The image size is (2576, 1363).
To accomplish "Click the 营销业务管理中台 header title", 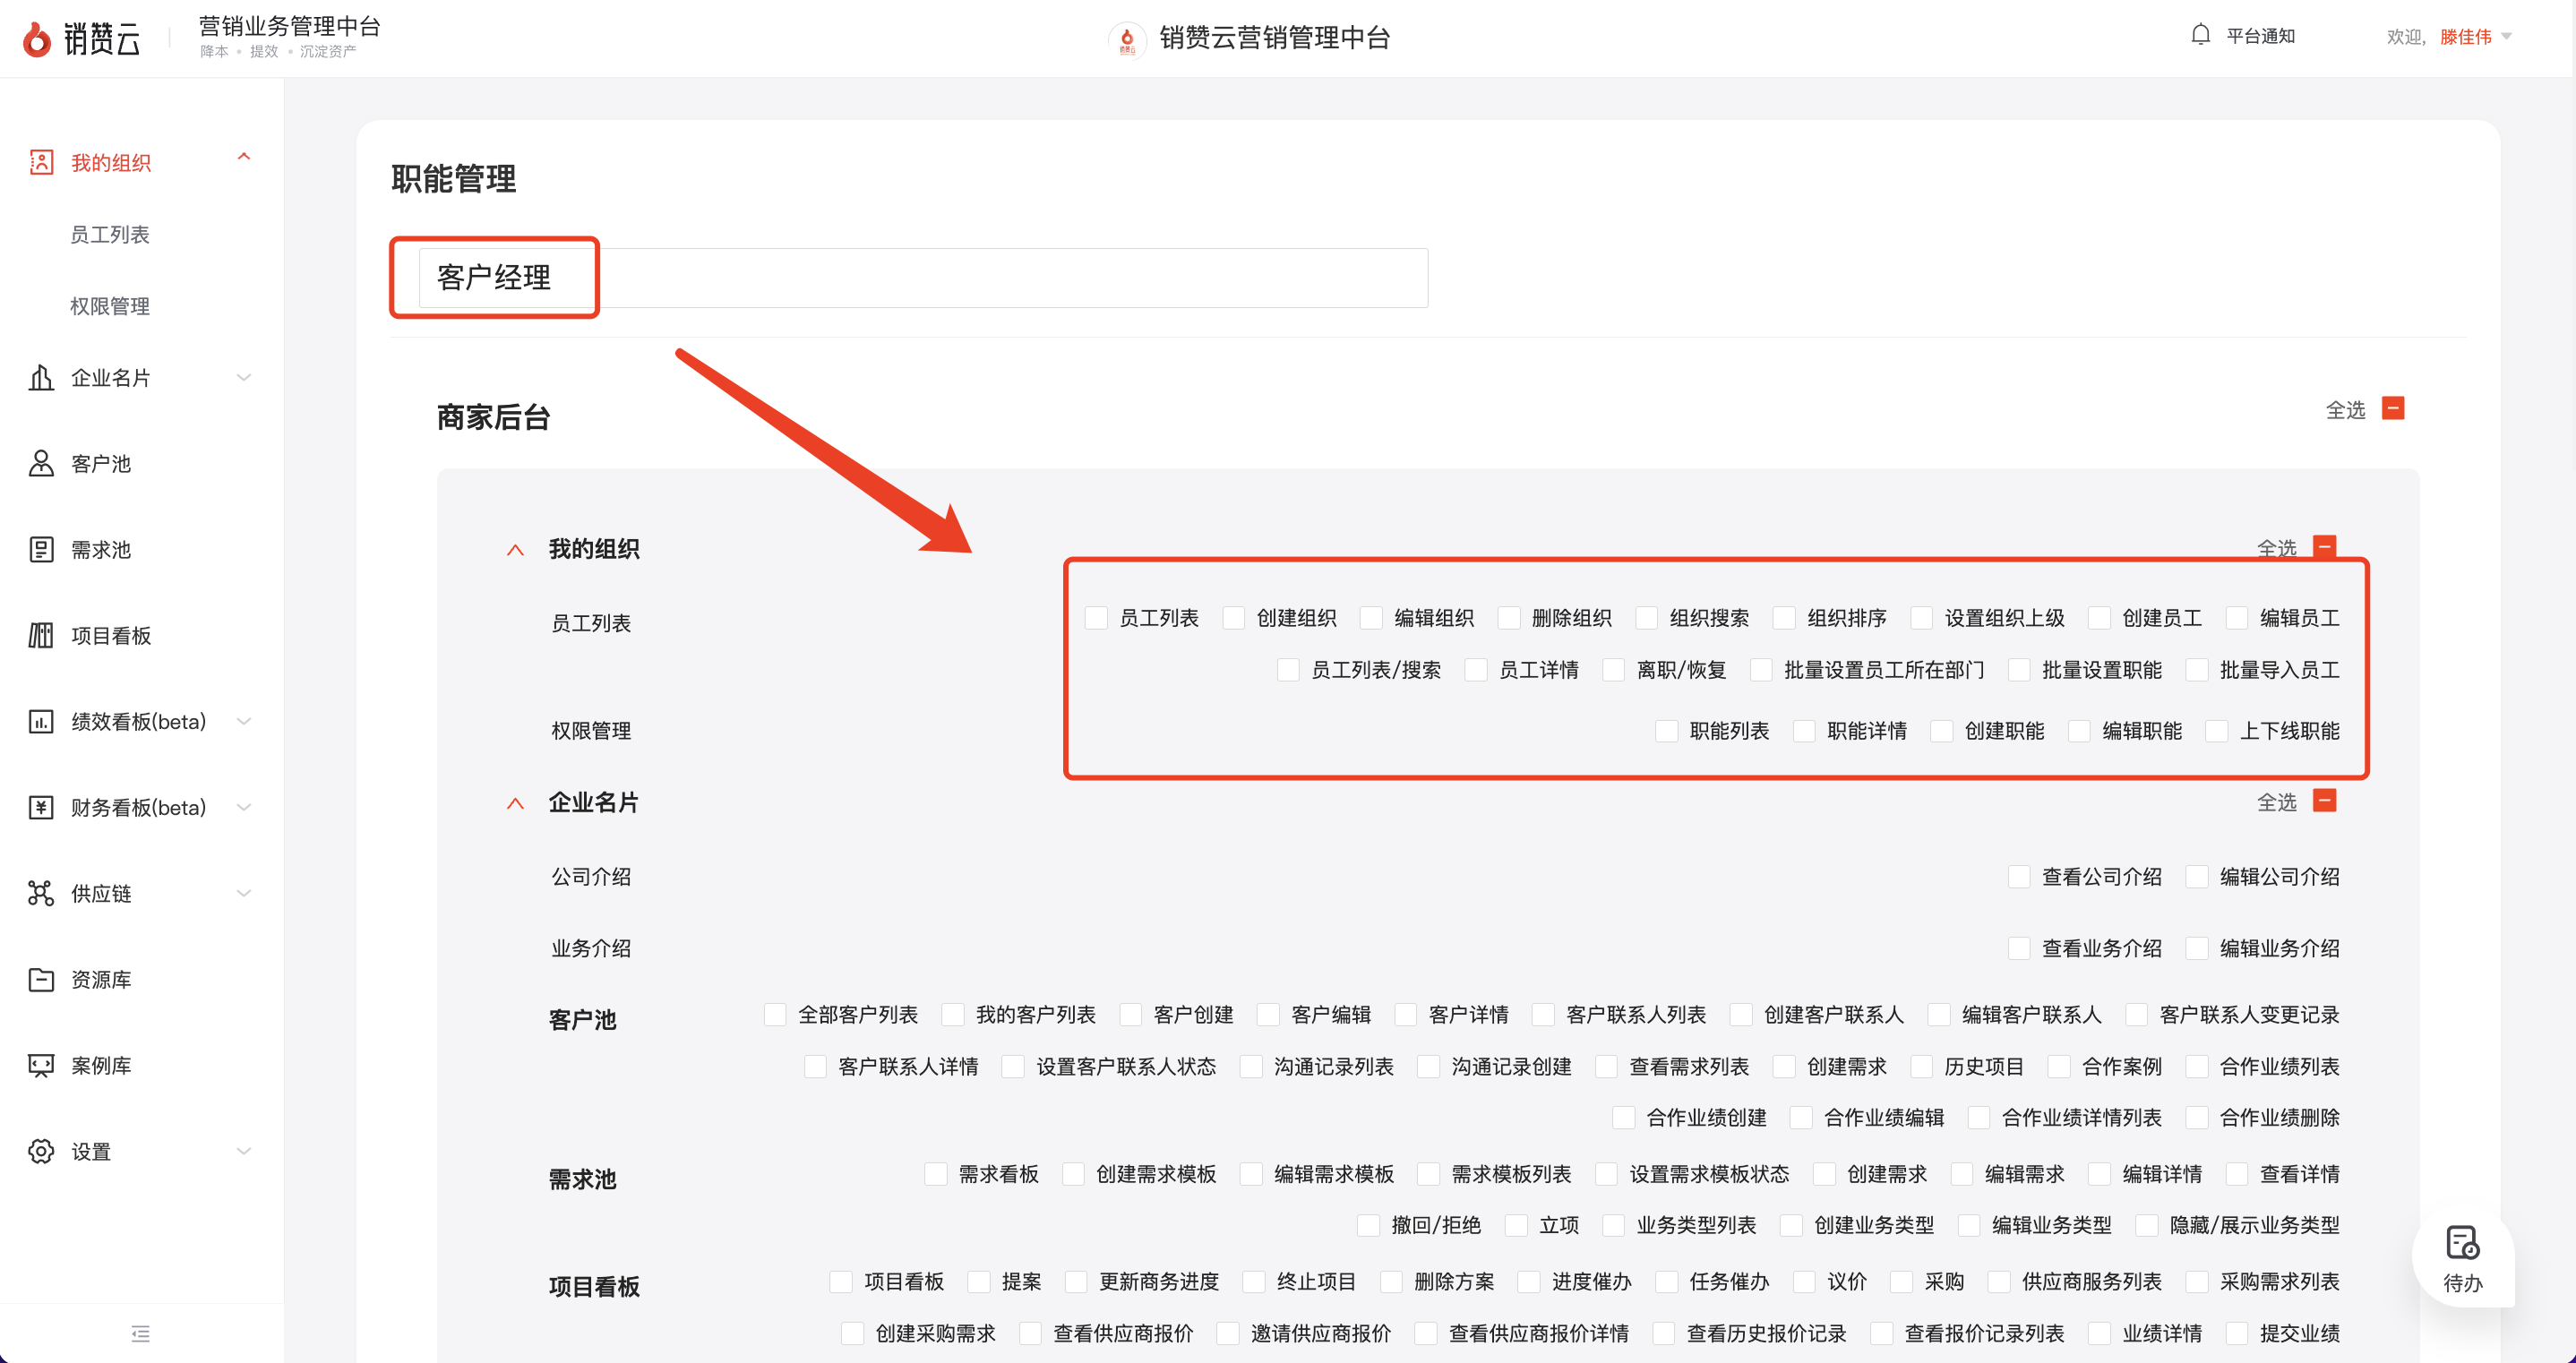I will (x=290, y=26).
